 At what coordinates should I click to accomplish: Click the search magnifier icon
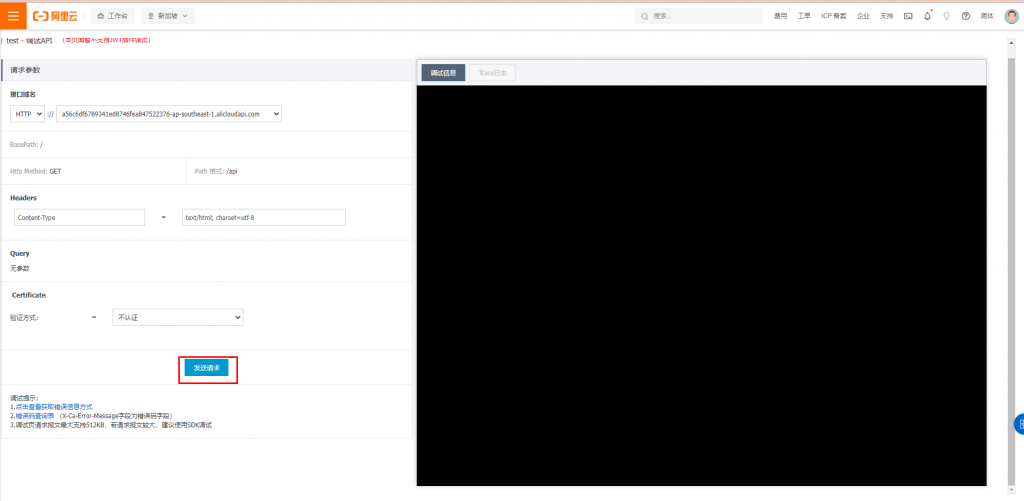[x=645, y=16]
